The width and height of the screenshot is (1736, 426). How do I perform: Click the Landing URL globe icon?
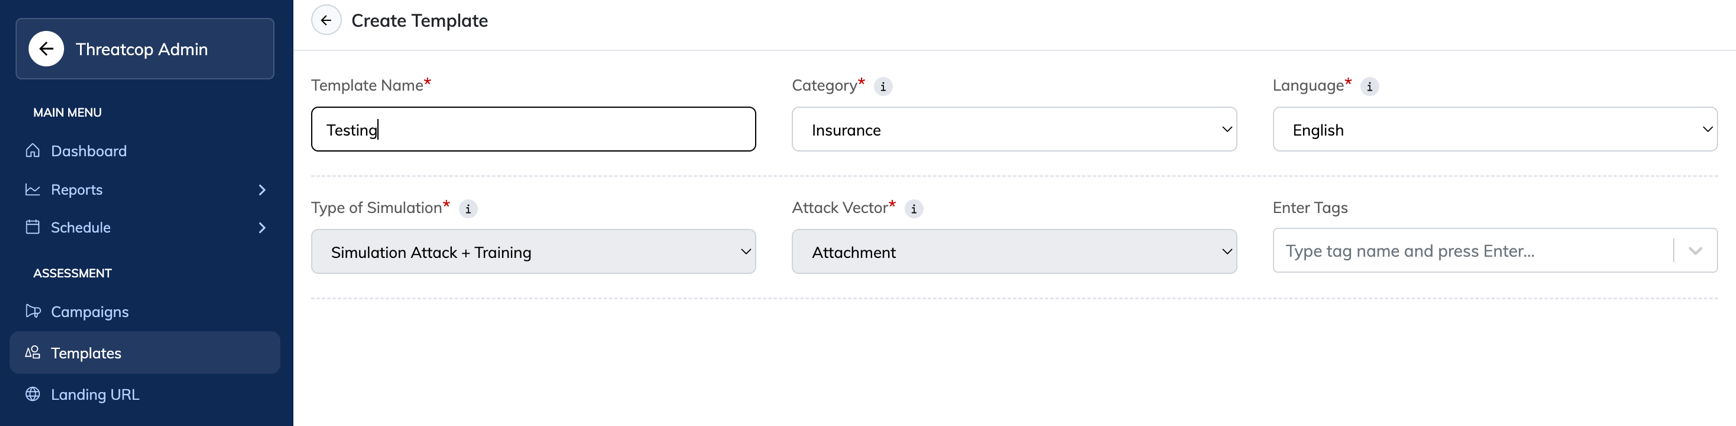tap(33, 394)
